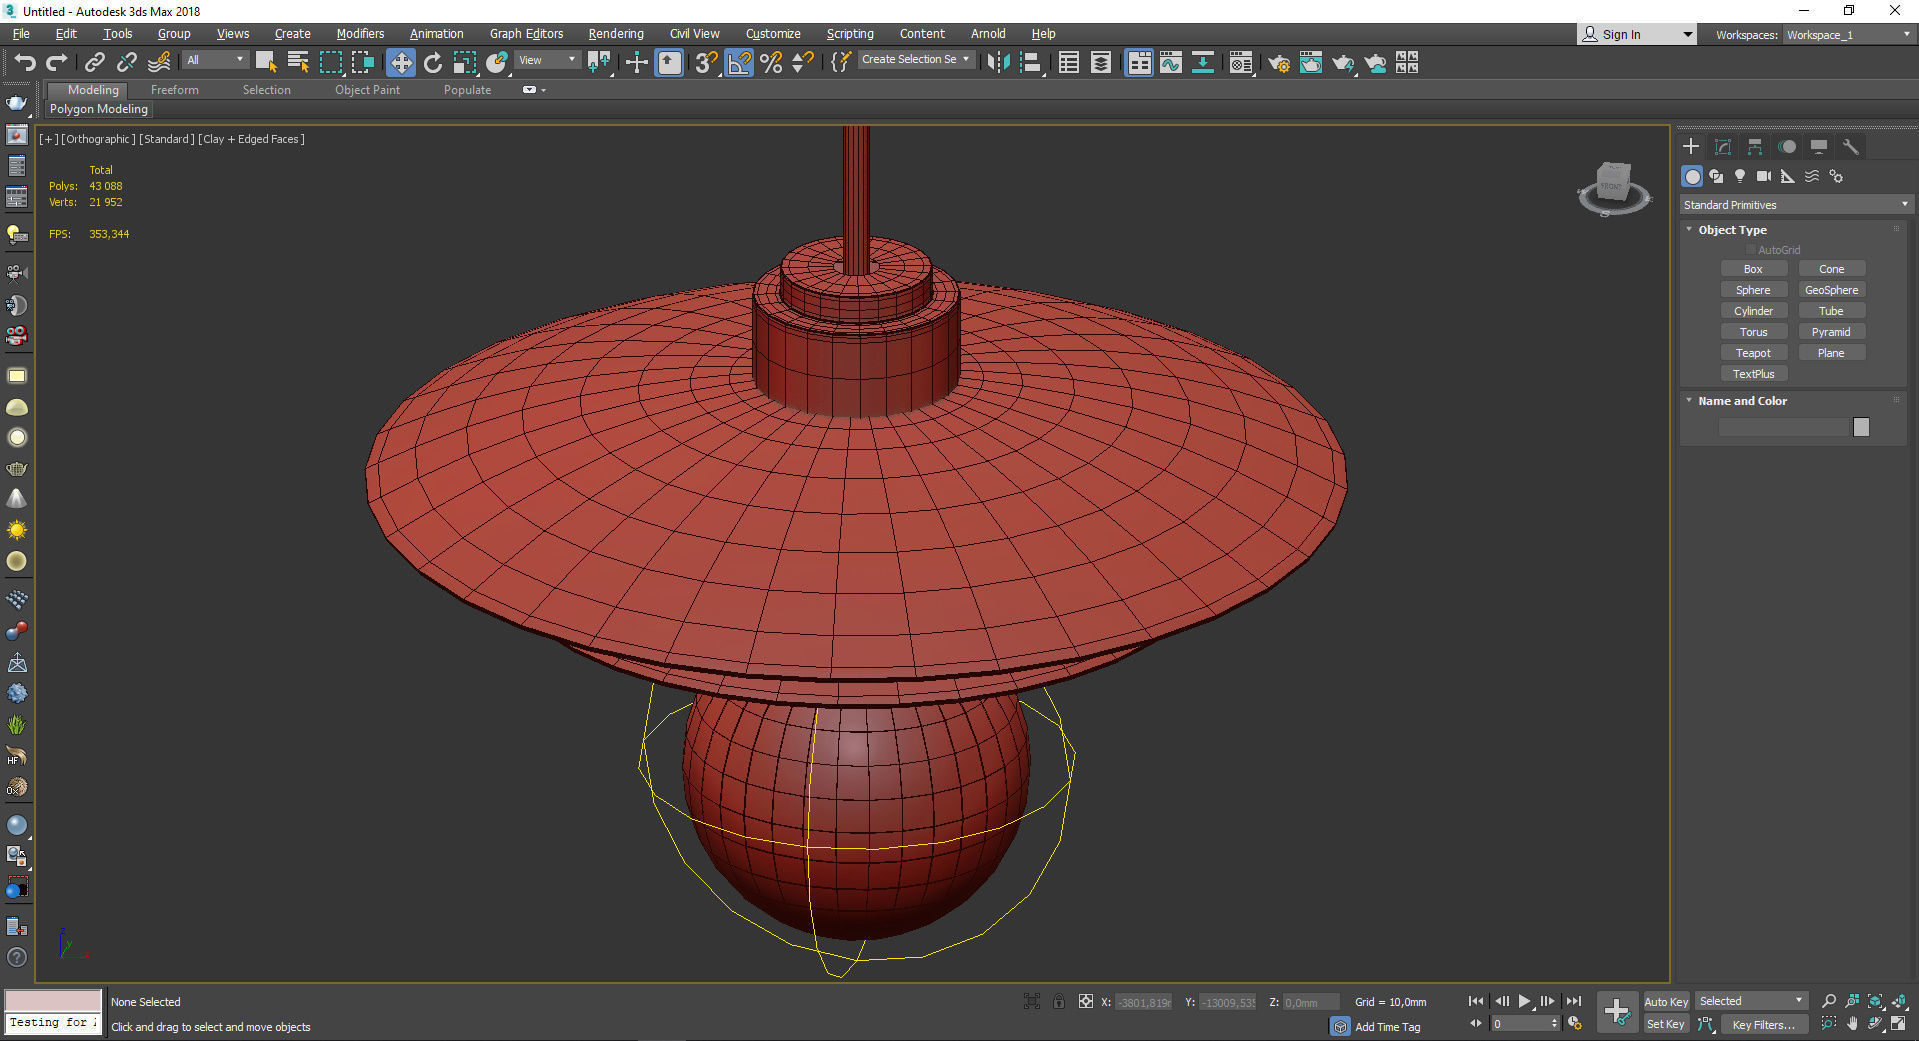Image resolution: width=1919 pixels, height=1041 pixels.
Task: Open Key Filters dialog
Action: tap(1764, 1024)
